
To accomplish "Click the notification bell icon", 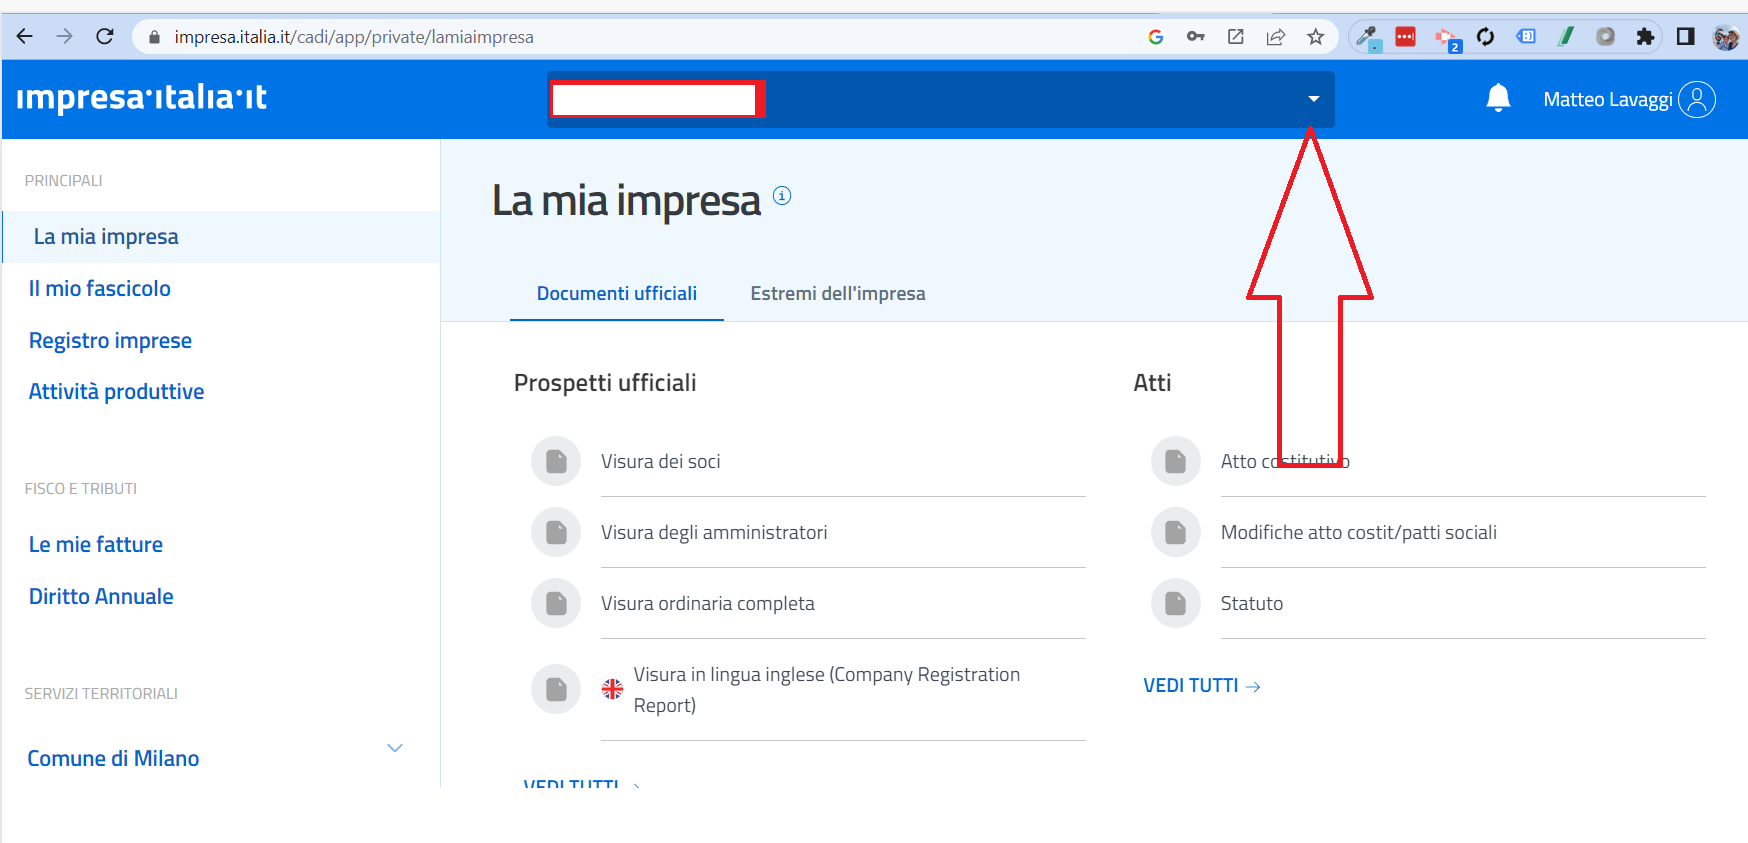I will point(1497,98).
